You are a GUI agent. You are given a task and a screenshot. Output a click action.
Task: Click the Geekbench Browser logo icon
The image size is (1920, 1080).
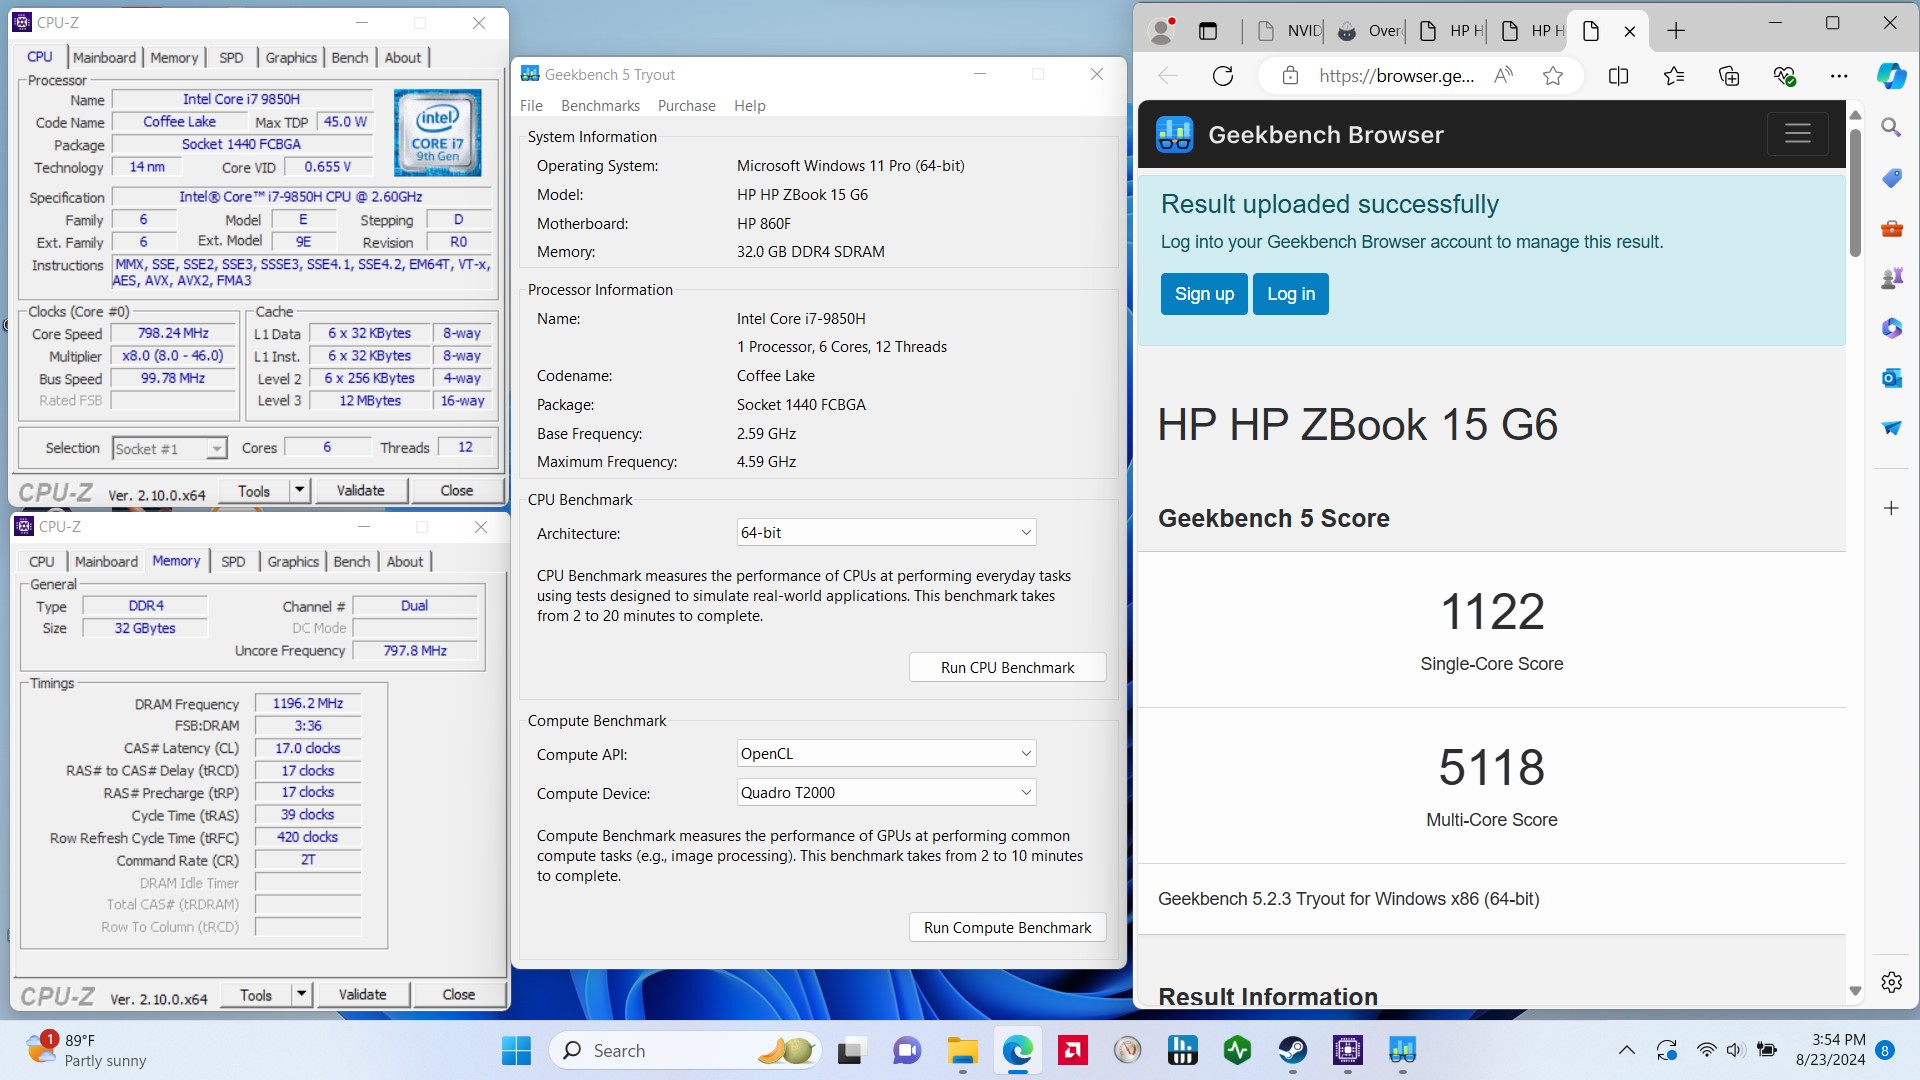[1174, 134]
